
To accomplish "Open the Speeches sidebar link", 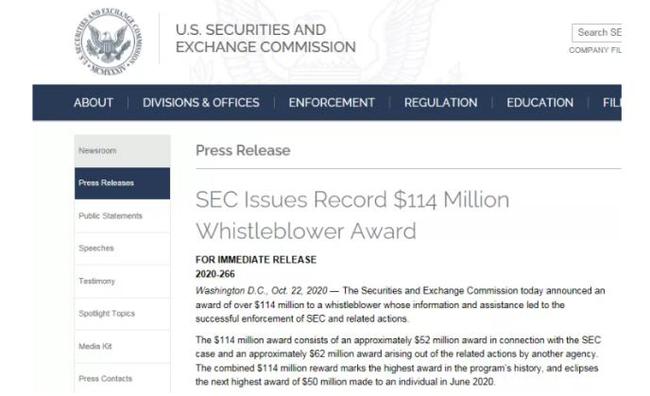I will coord(122,248).
